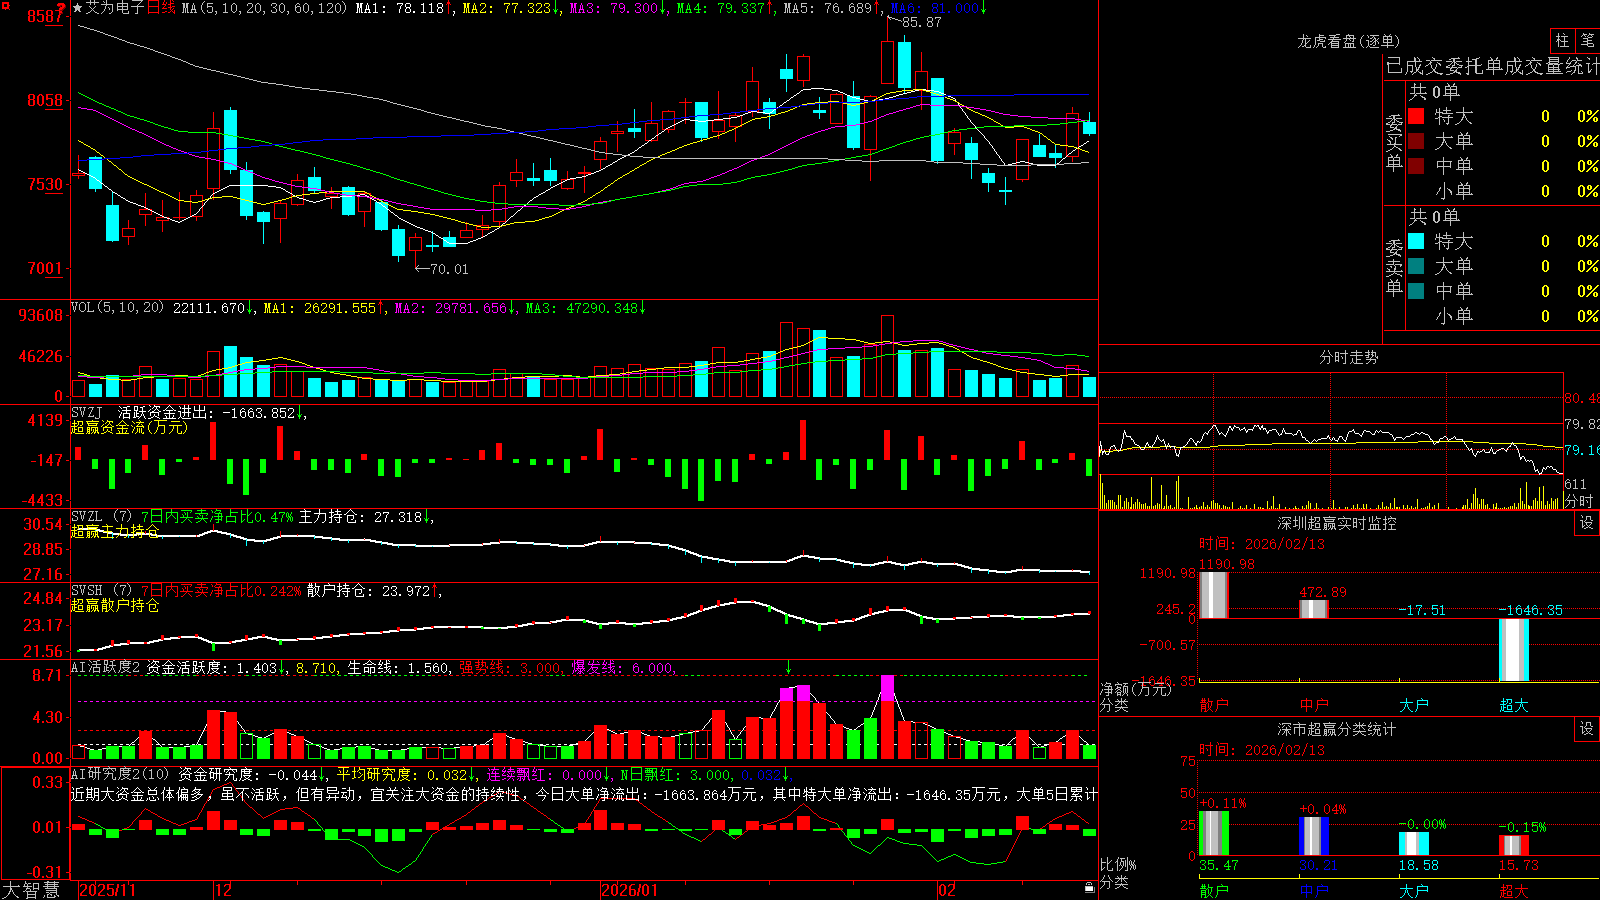
Task: Click the 深市超赢分类统计 panel title
Action: pyautogui.click(x=1337, y=729)
